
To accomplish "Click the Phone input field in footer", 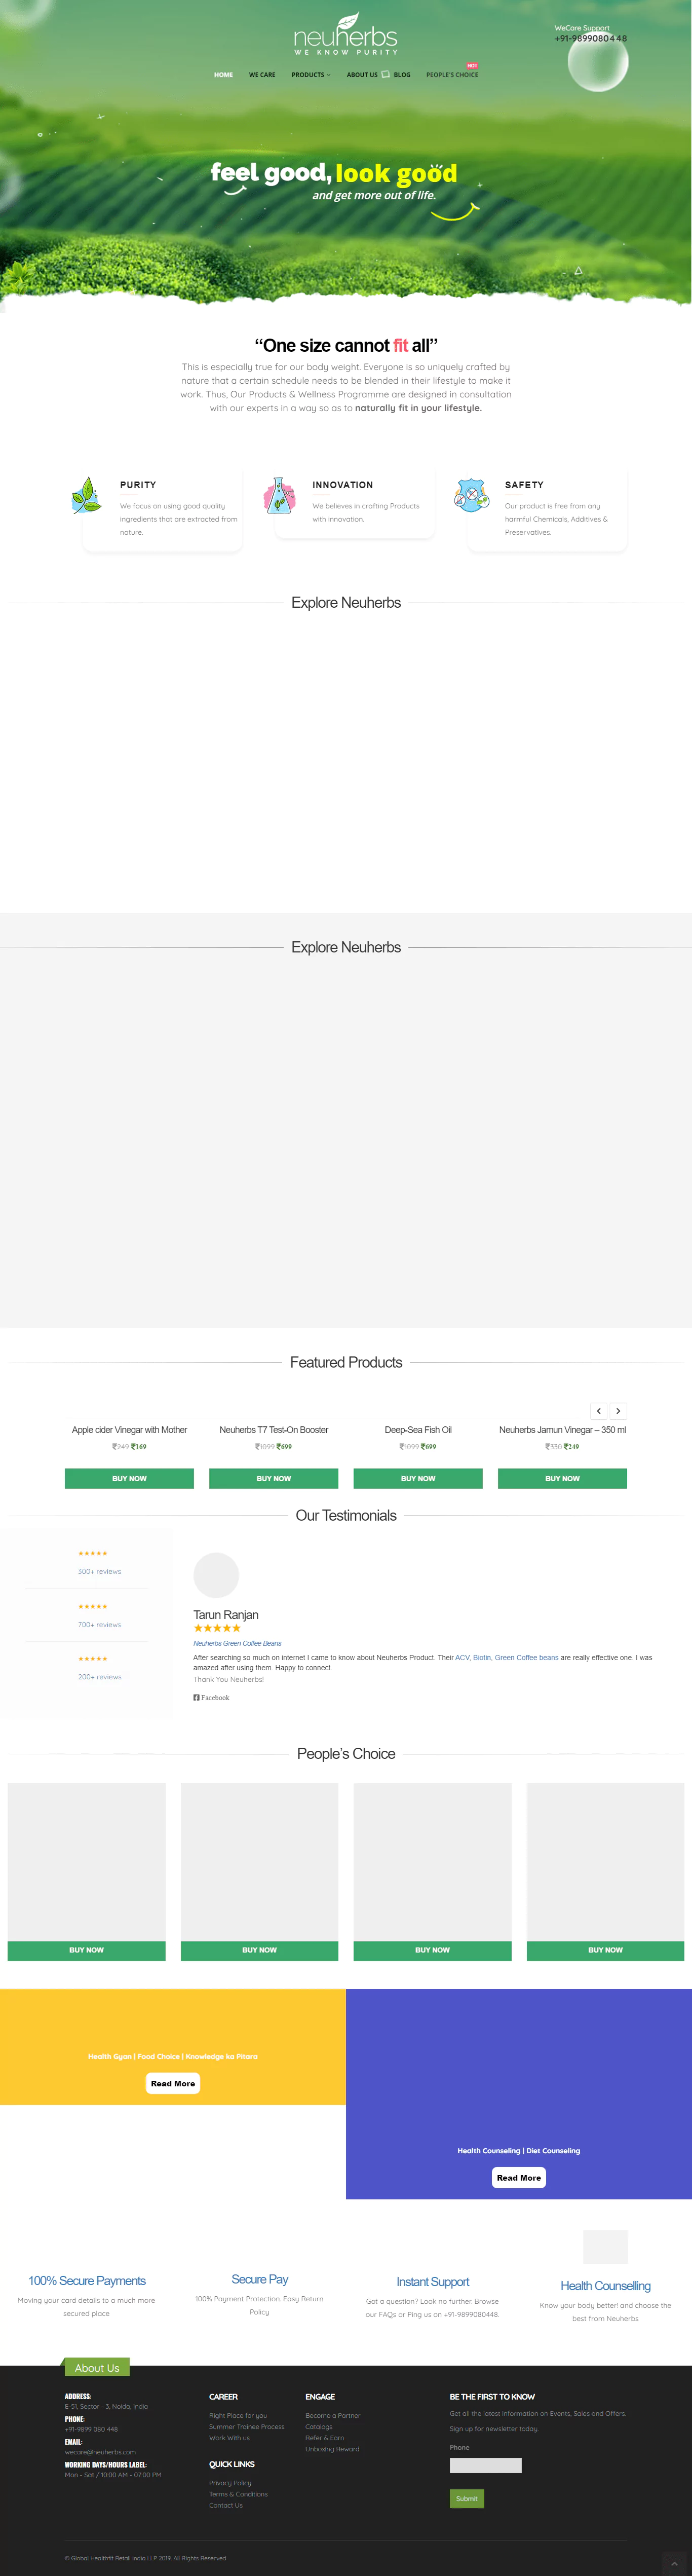I will pyautogui.click(x=485, y=2465).
